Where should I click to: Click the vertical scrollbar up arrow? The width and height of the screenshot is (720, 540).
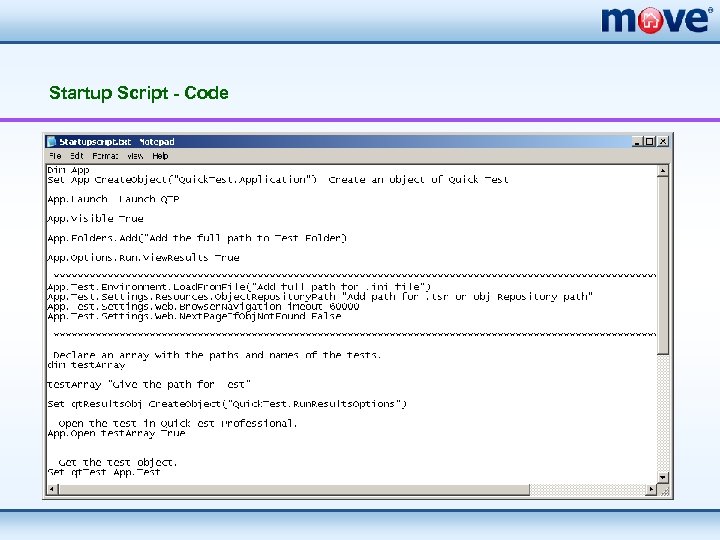tap(662, 171)
